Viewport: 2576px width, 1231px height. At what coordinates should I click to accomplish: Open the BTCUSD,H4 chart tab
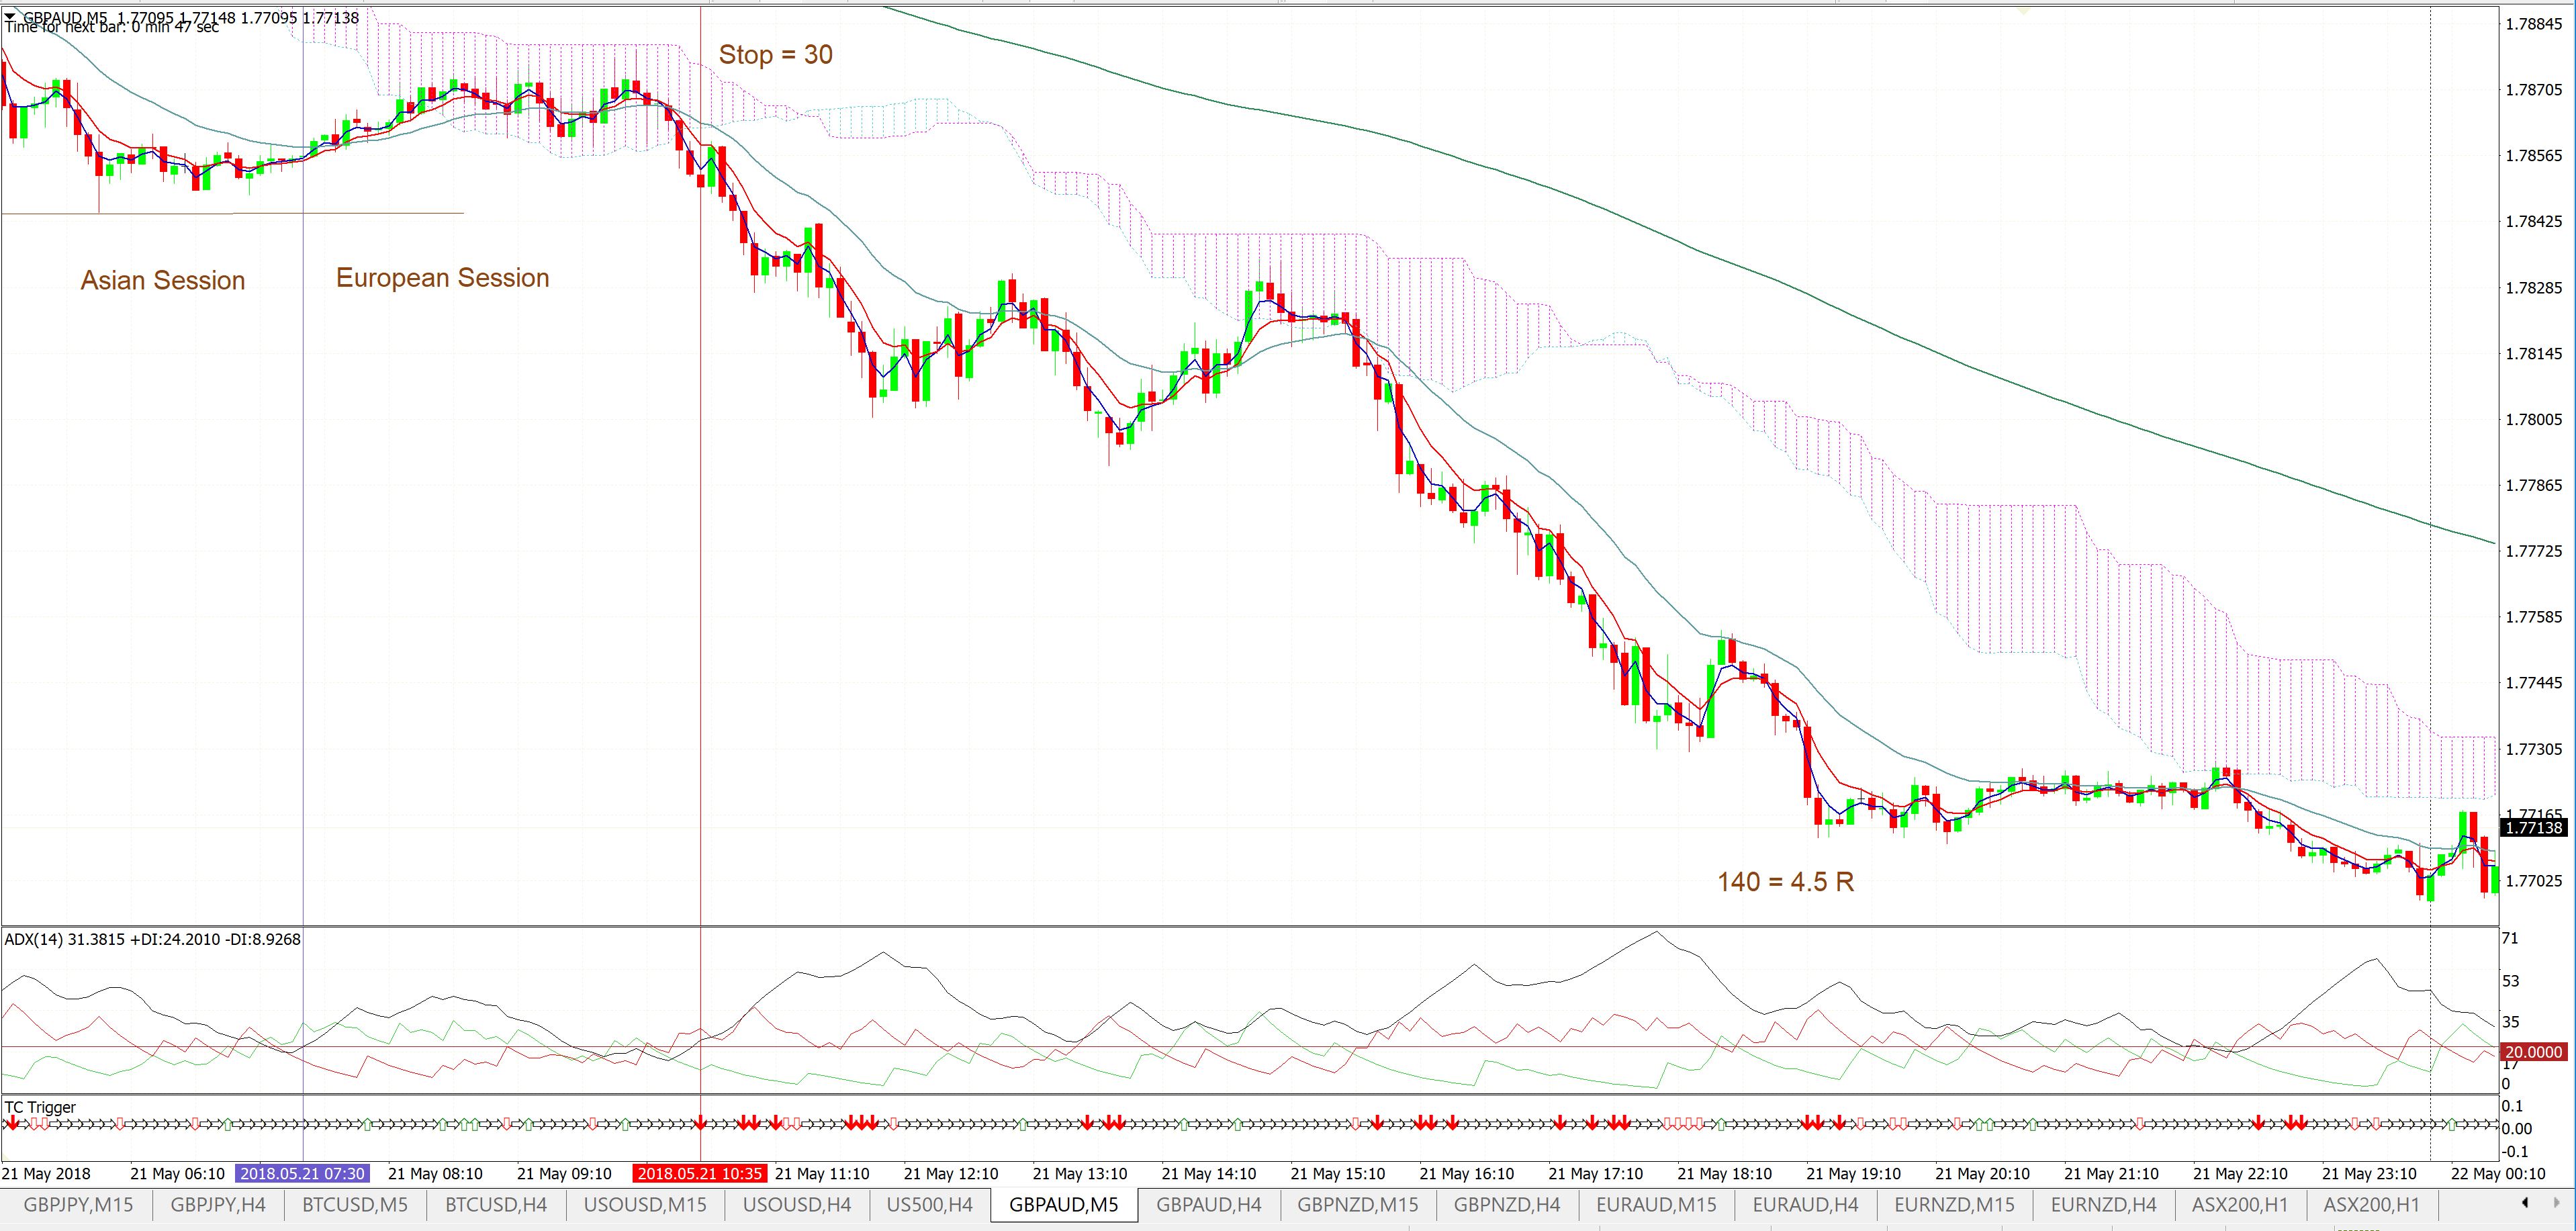496,1205
